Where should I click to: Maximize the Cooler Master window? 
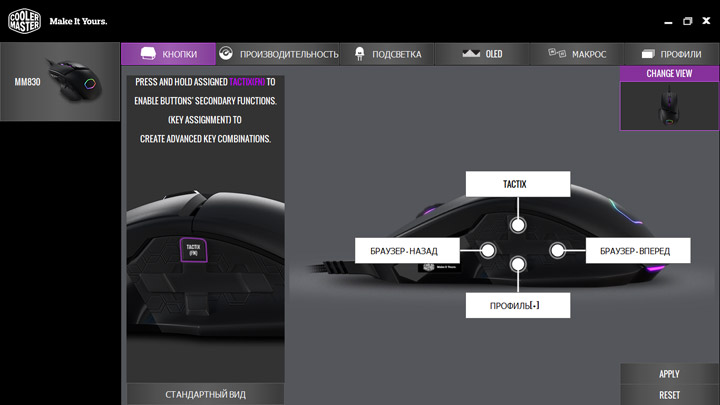pyautogui.click(x=687, y=21)
